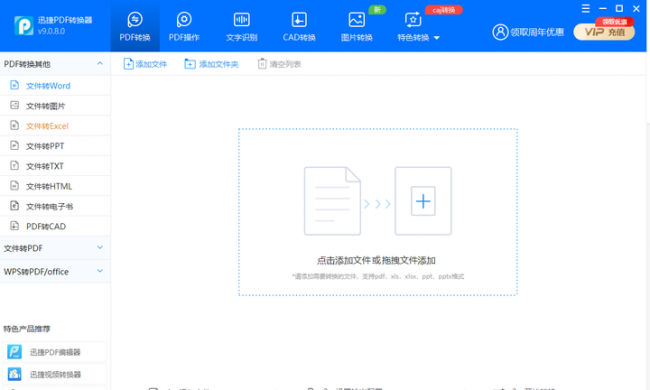650x390 pixels.
Task: Select 文件转TXT in sidebar
Action: (x=55, y=166)
